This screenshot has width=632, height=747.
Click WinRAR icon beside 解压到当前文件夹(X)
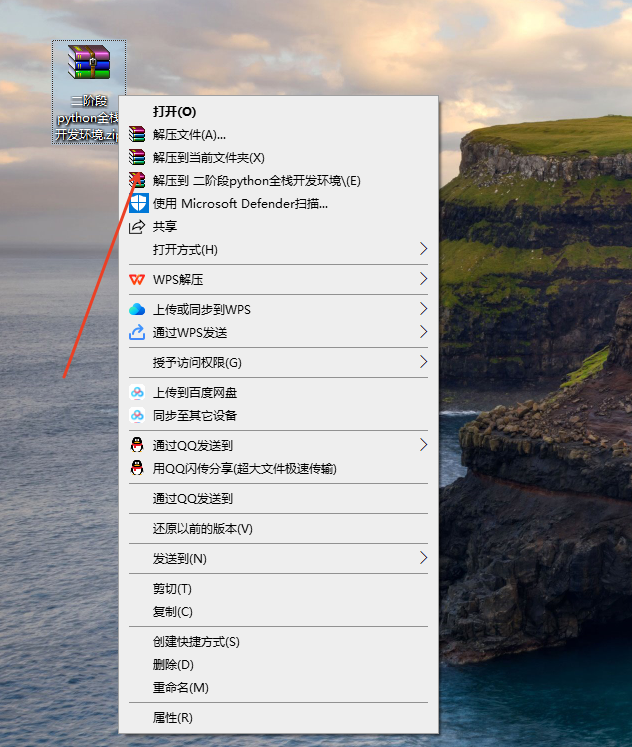point(137,158)
